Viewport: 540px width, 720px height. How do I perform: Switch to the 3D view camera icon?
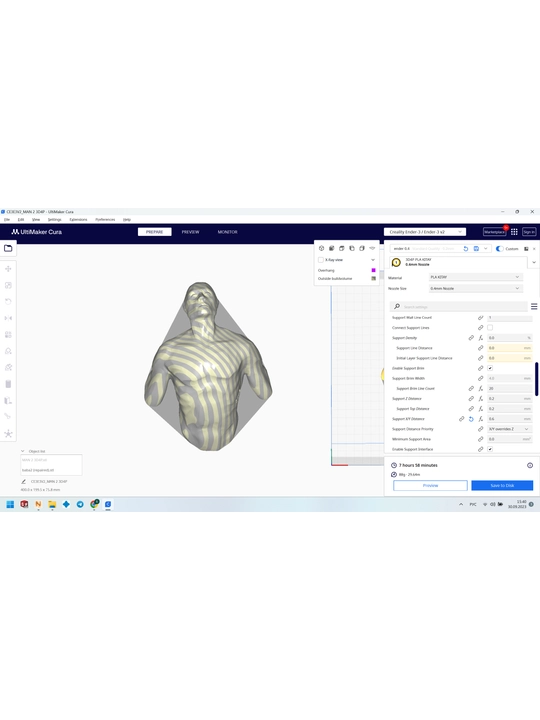click(x=321, y=248)
